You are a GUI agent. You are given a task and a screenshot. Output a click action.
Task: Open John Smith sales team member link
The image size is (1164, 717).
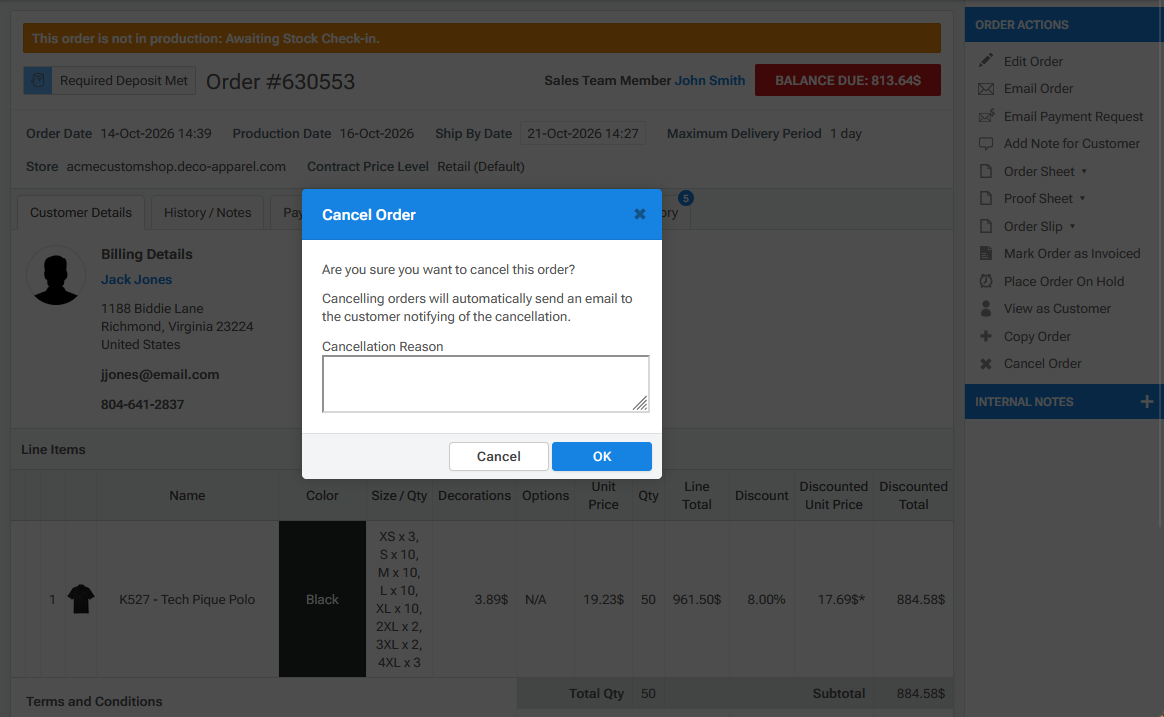click(x=709, y=80)
